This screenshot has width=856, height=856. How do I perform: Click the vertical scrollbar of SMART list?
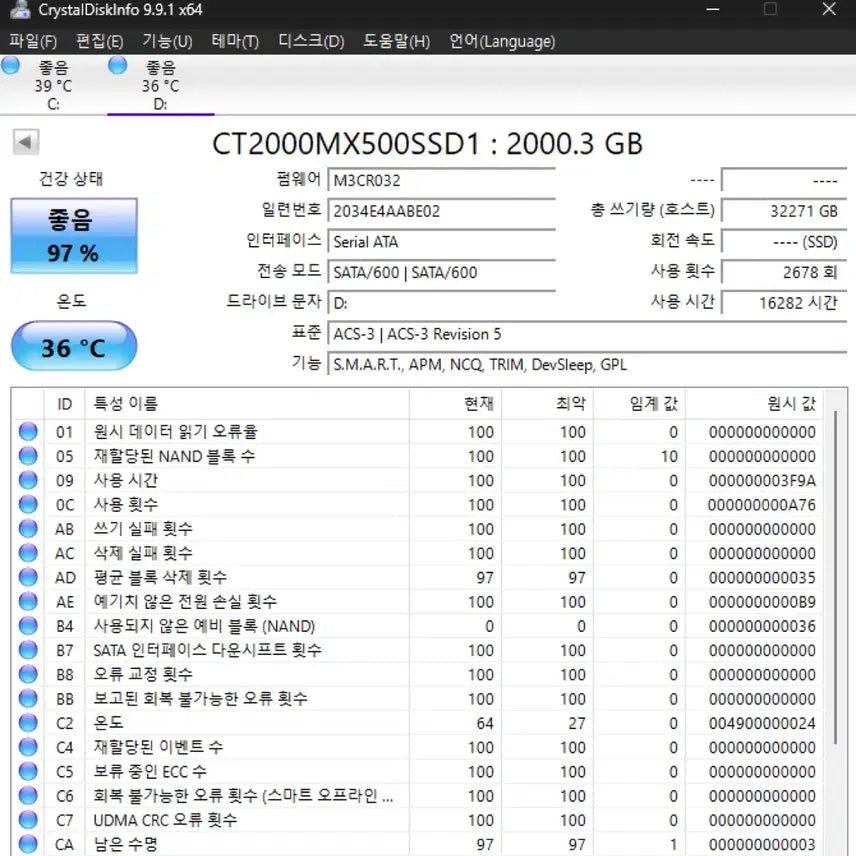[835, 578]
